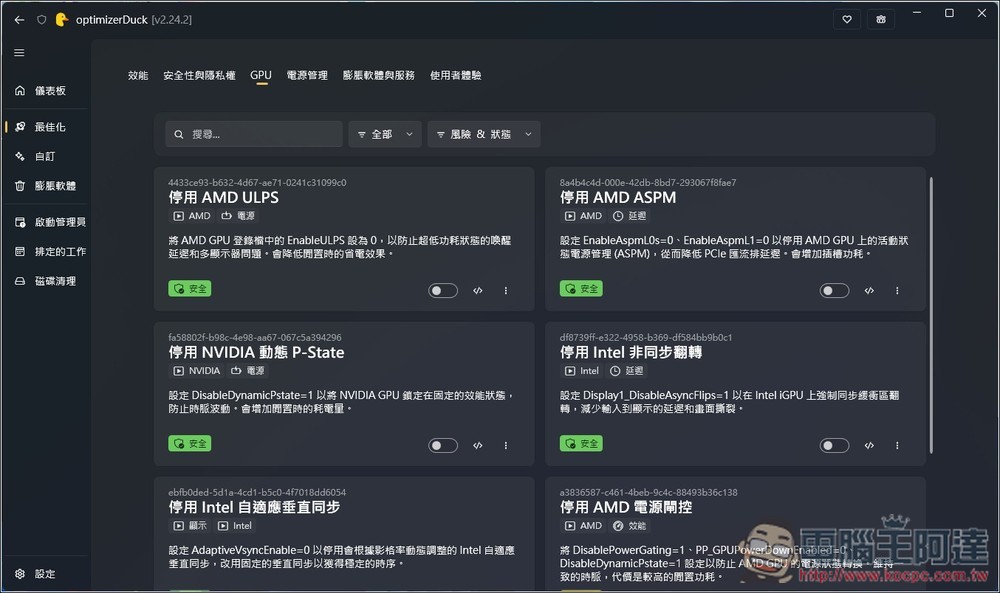Open the 風險 & 狀態 dropdown
The height and width of the screenshot is (593, 1000).
[x=484, y=134]
